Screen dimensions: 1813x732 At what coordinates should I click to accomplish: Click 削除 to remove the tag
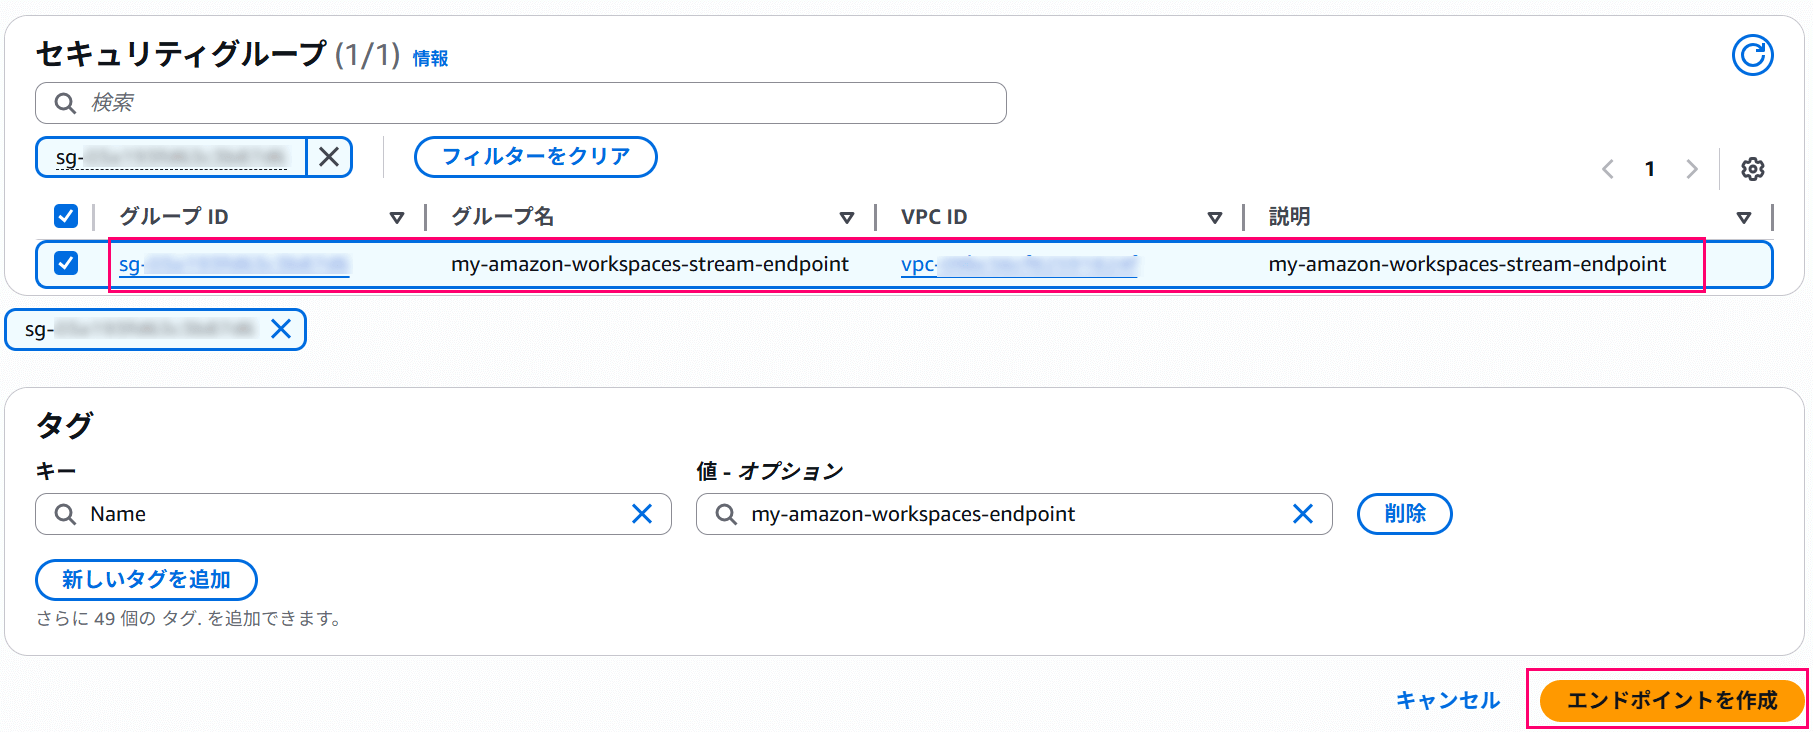(1405, 514)
